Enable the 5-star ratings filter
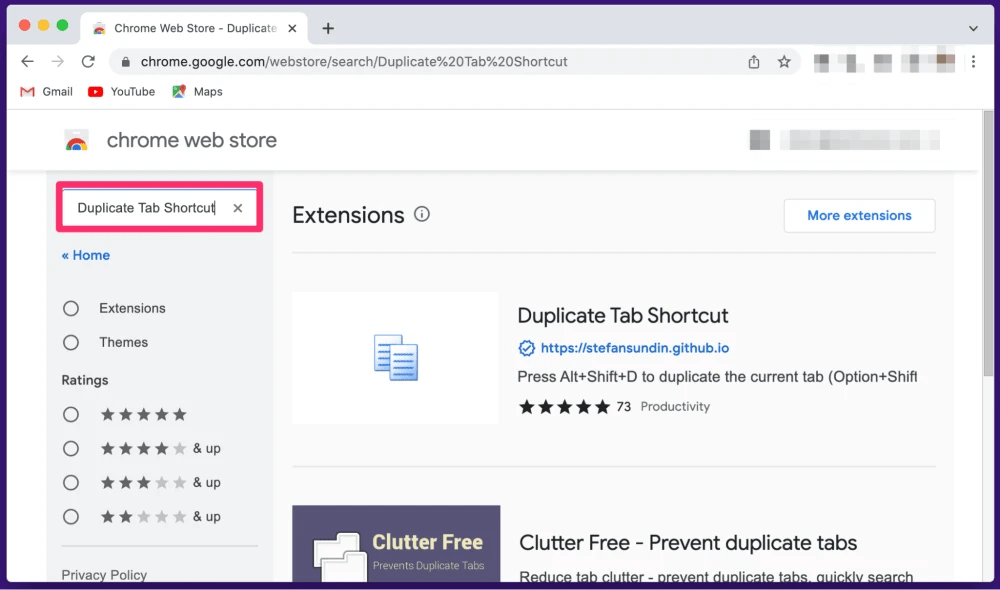Viewport: 1000px width, 590px height. tap(71, 414)
